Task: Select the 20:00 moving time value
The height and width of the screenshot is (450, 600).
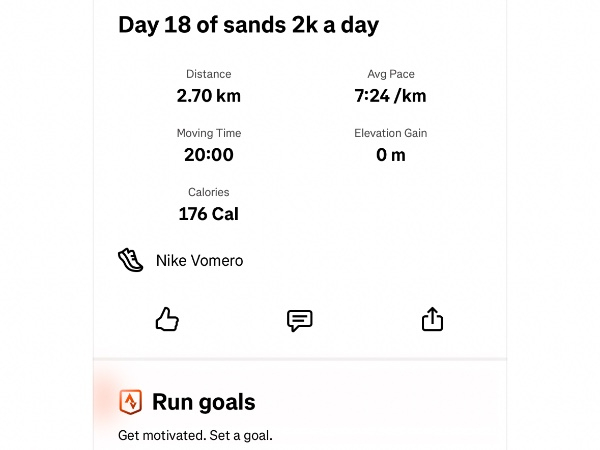Action: point(208,155)
